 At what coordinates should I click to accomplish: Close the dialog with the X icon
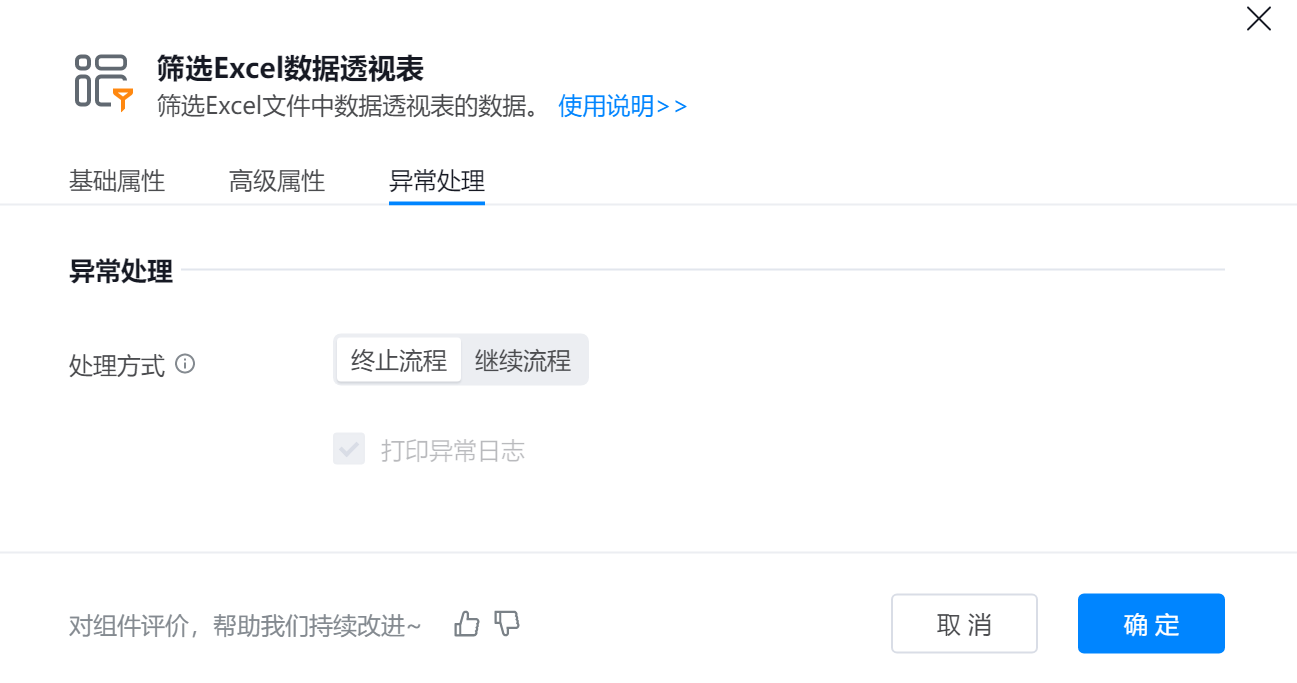click(1258, 19)
